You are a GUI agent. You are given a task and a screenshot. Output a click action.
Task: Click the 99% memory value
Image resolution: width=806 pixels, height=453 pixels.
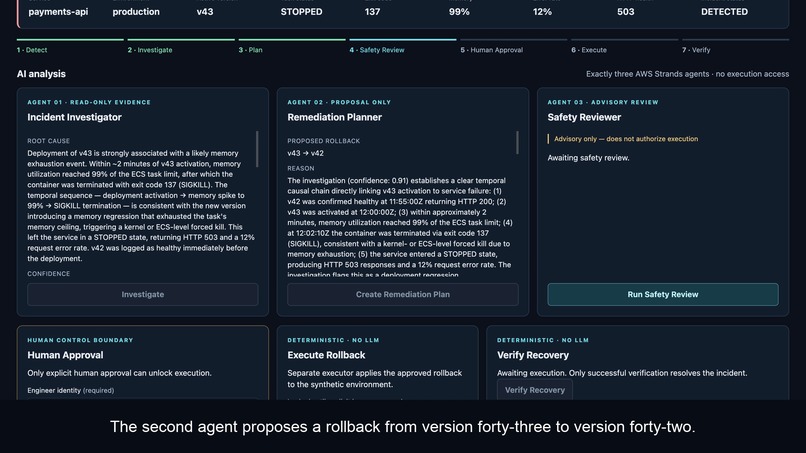[x=459, y=12]
